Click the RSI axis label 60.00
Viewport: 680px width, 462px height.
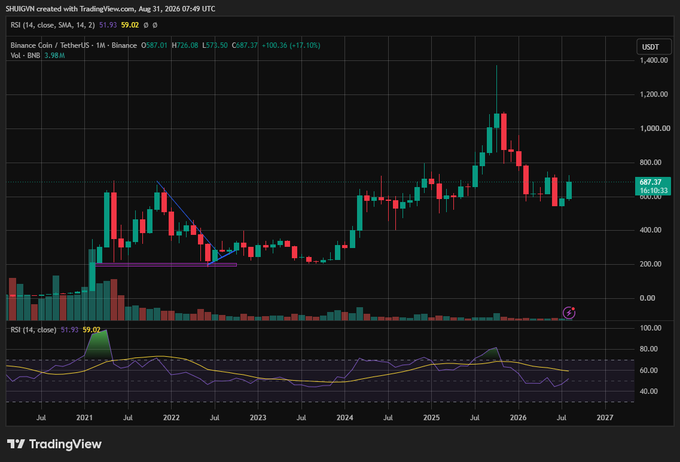click(x=649, y=370)
